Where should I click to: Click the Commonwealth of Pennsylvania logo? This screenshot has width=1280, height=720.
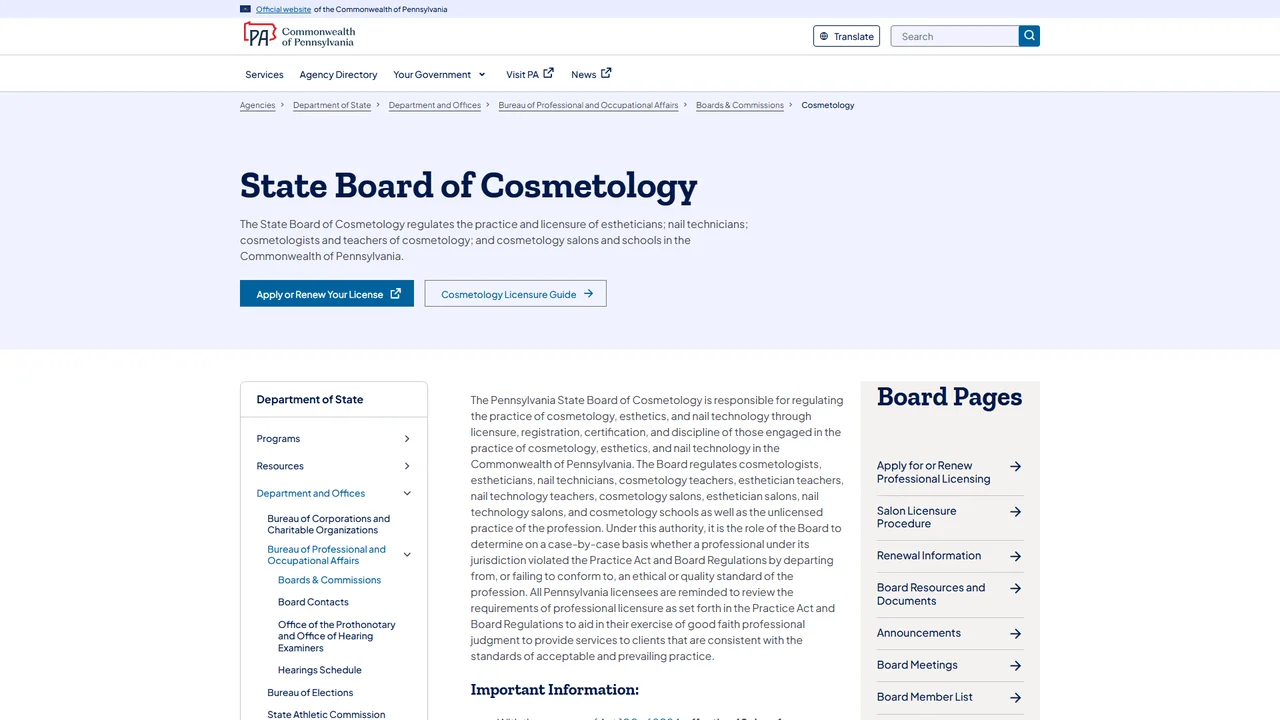(x=299, y=36)
